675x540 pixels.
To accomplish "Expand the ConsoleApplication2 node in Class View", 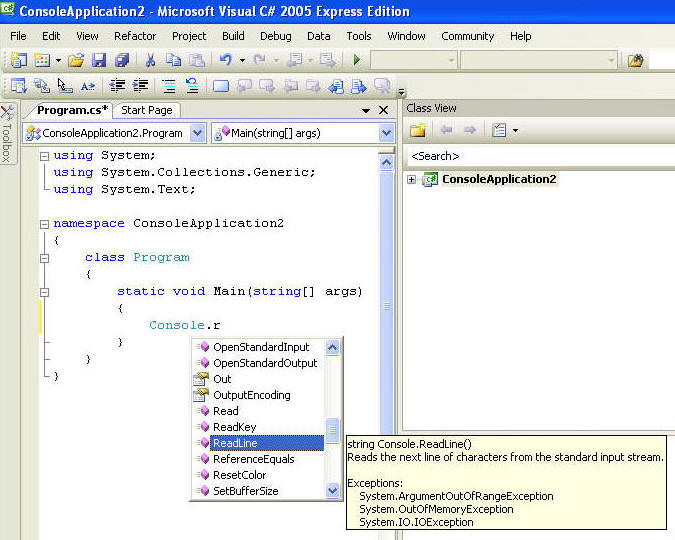I will pyautogui.click(x=411, y=180).
